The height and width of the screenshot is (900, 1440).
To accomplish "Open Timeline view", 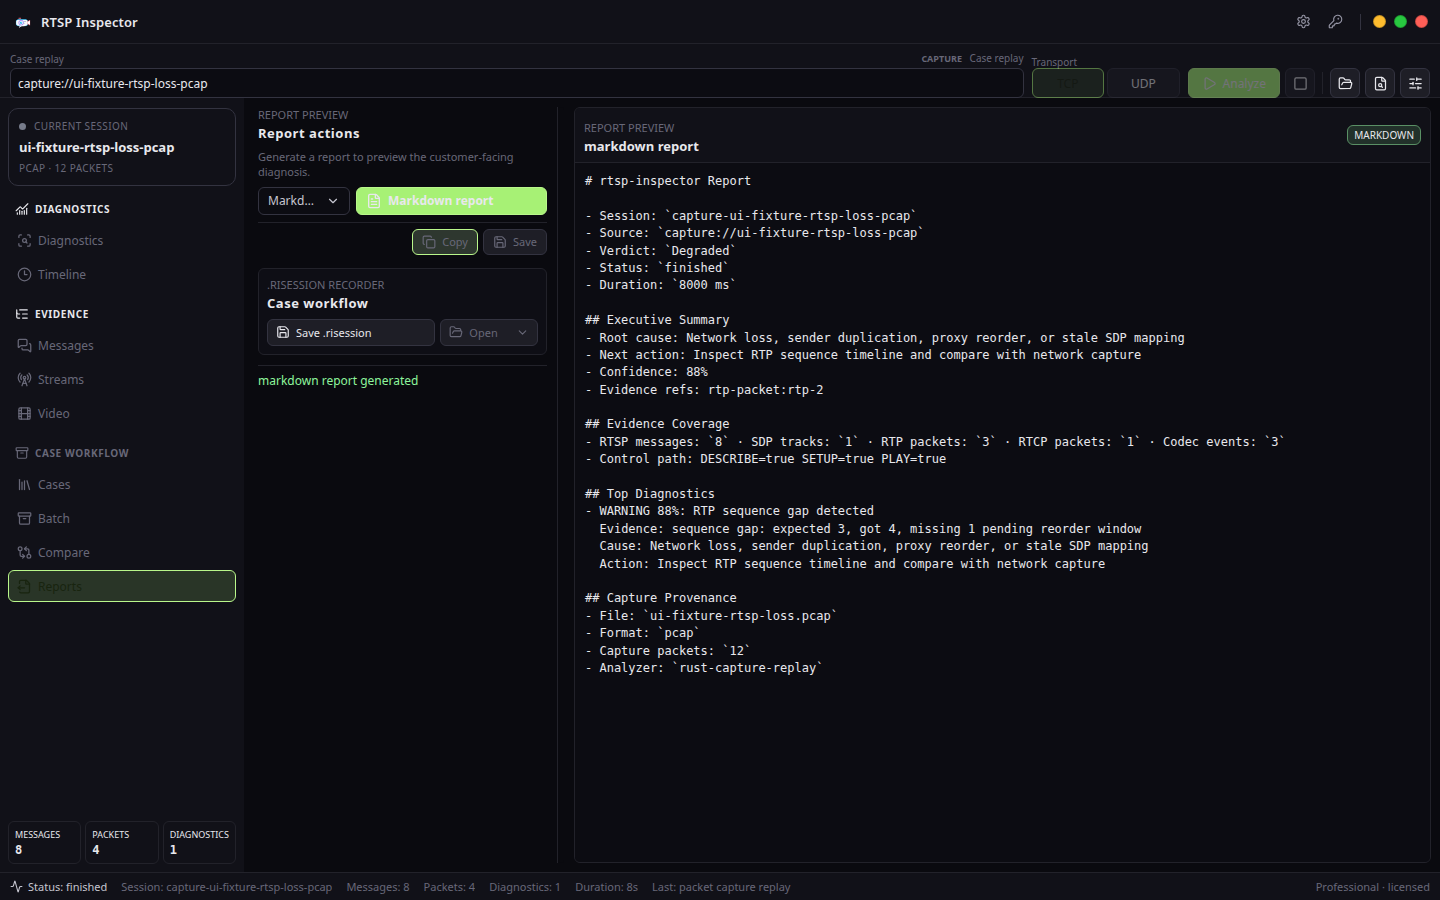I will coord(122,275).
